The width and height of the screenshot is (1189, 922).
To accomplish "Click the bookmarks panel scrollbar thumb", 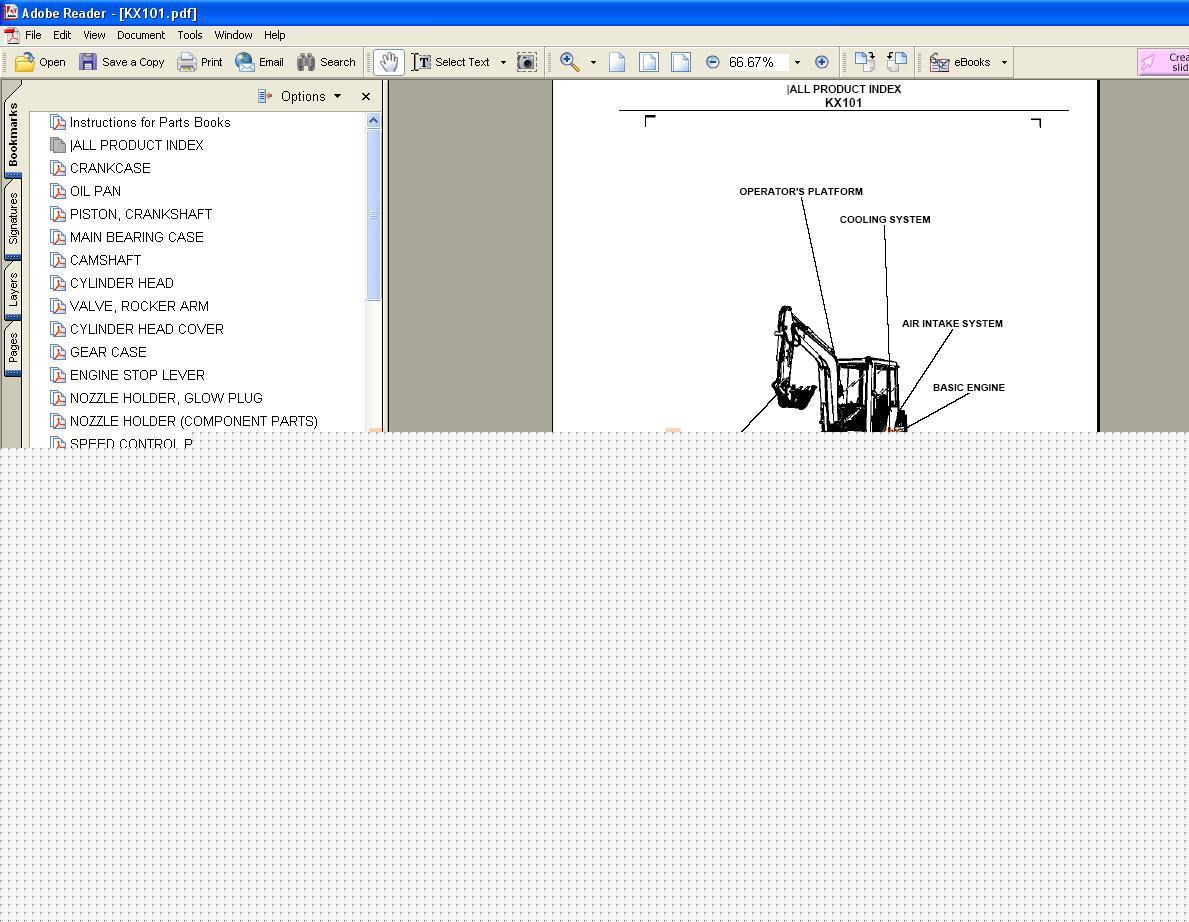I will click(x=373, y=215).
